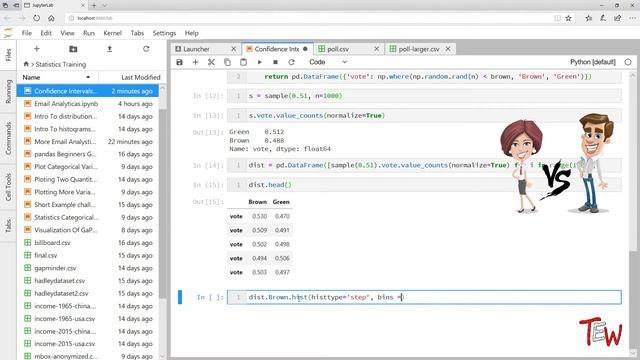Screen dimensions: 640x360
Task: Open the Tabs menu
Action: click(x=137, y=33)
